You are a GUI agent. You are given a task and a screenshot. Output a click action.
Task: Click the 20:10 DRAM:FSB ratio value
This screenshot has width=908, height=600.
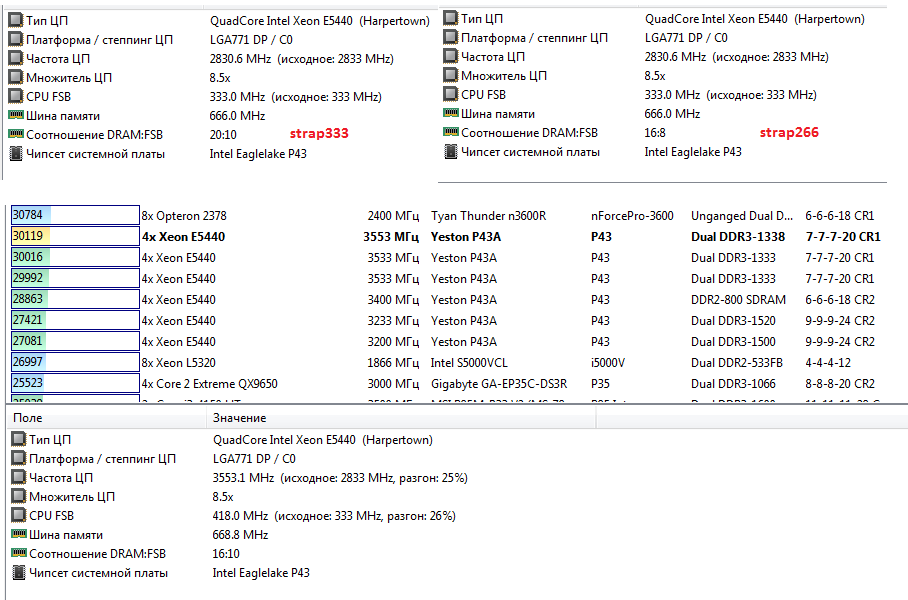click(x=223, y=135)
